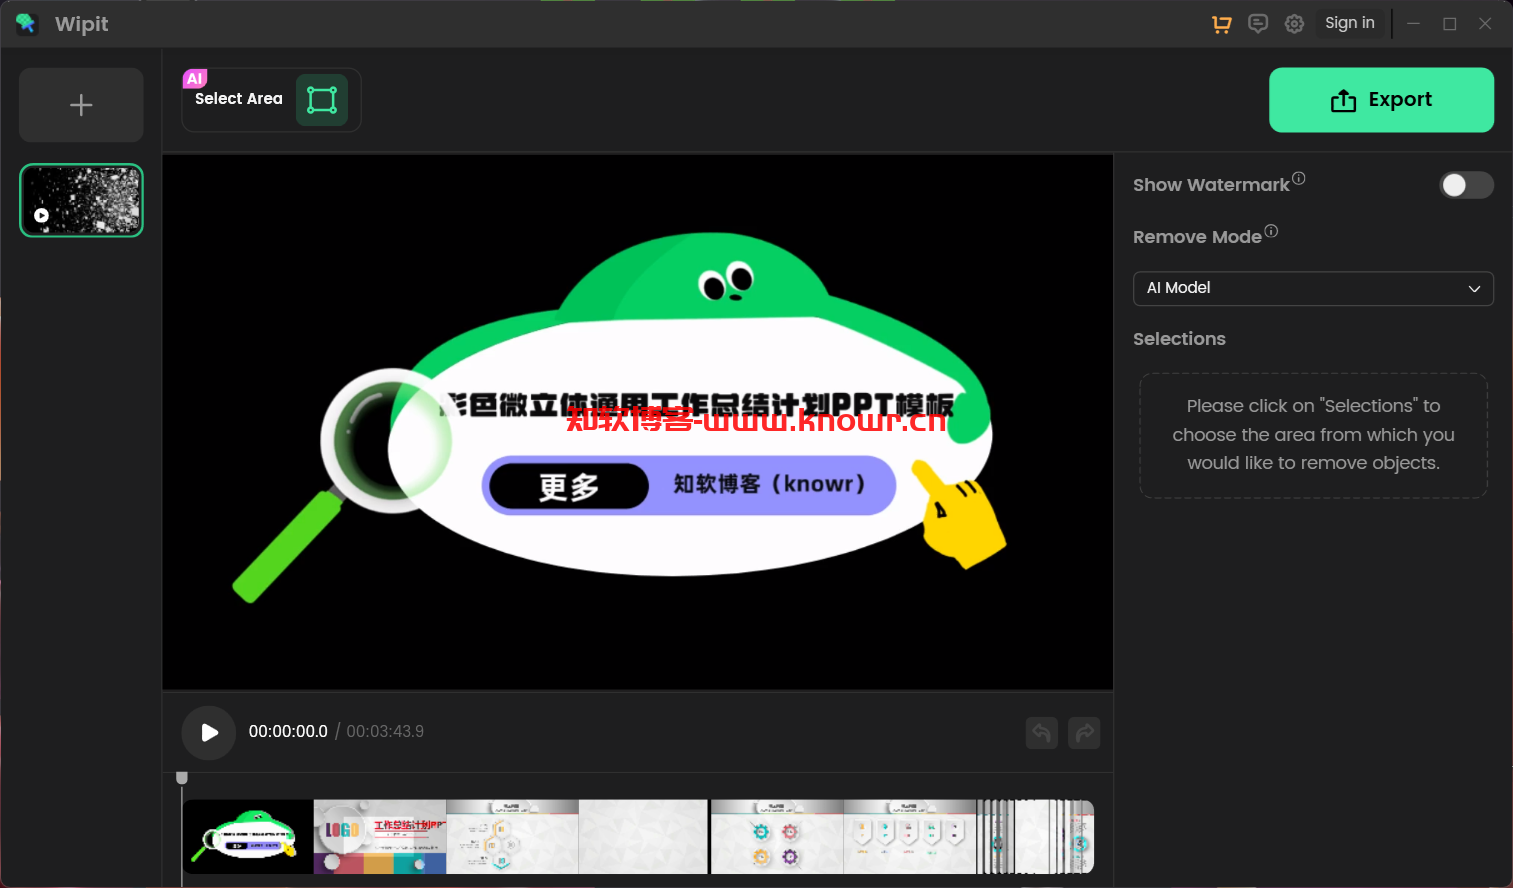Minimize the Wipit window

[x=1413, y=24]
